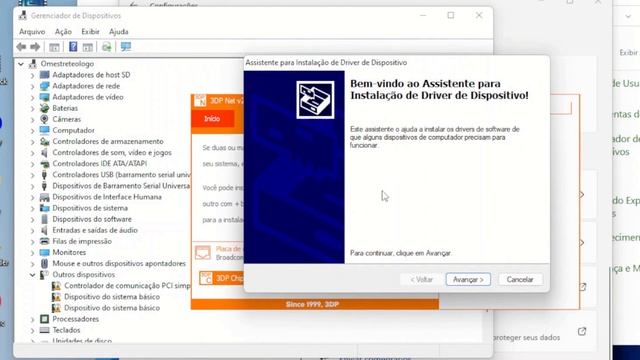The height and width of the screenshot is (360, 640).
Task: Collapse the Omestreteologo root node
Action: (x=21, y=64)
